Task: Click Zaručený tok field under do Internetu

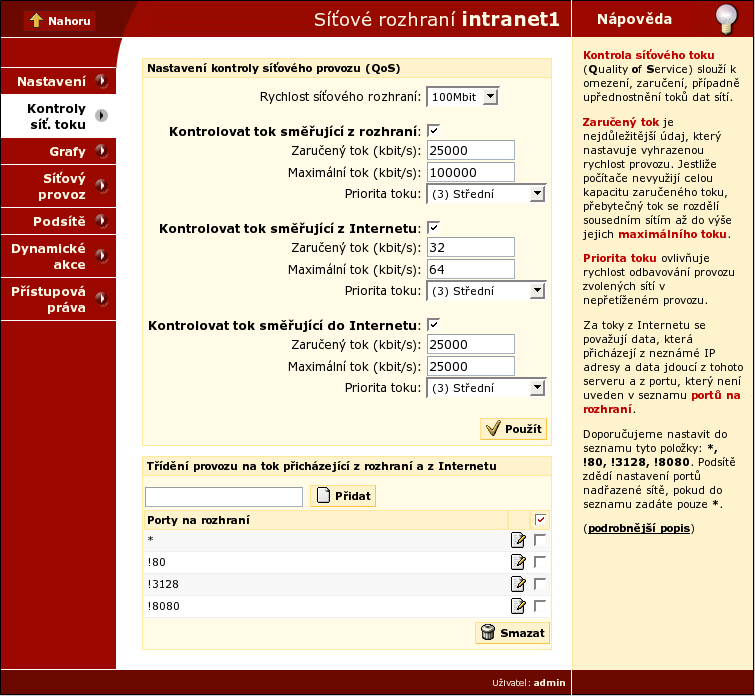Action: click(471, 344)
